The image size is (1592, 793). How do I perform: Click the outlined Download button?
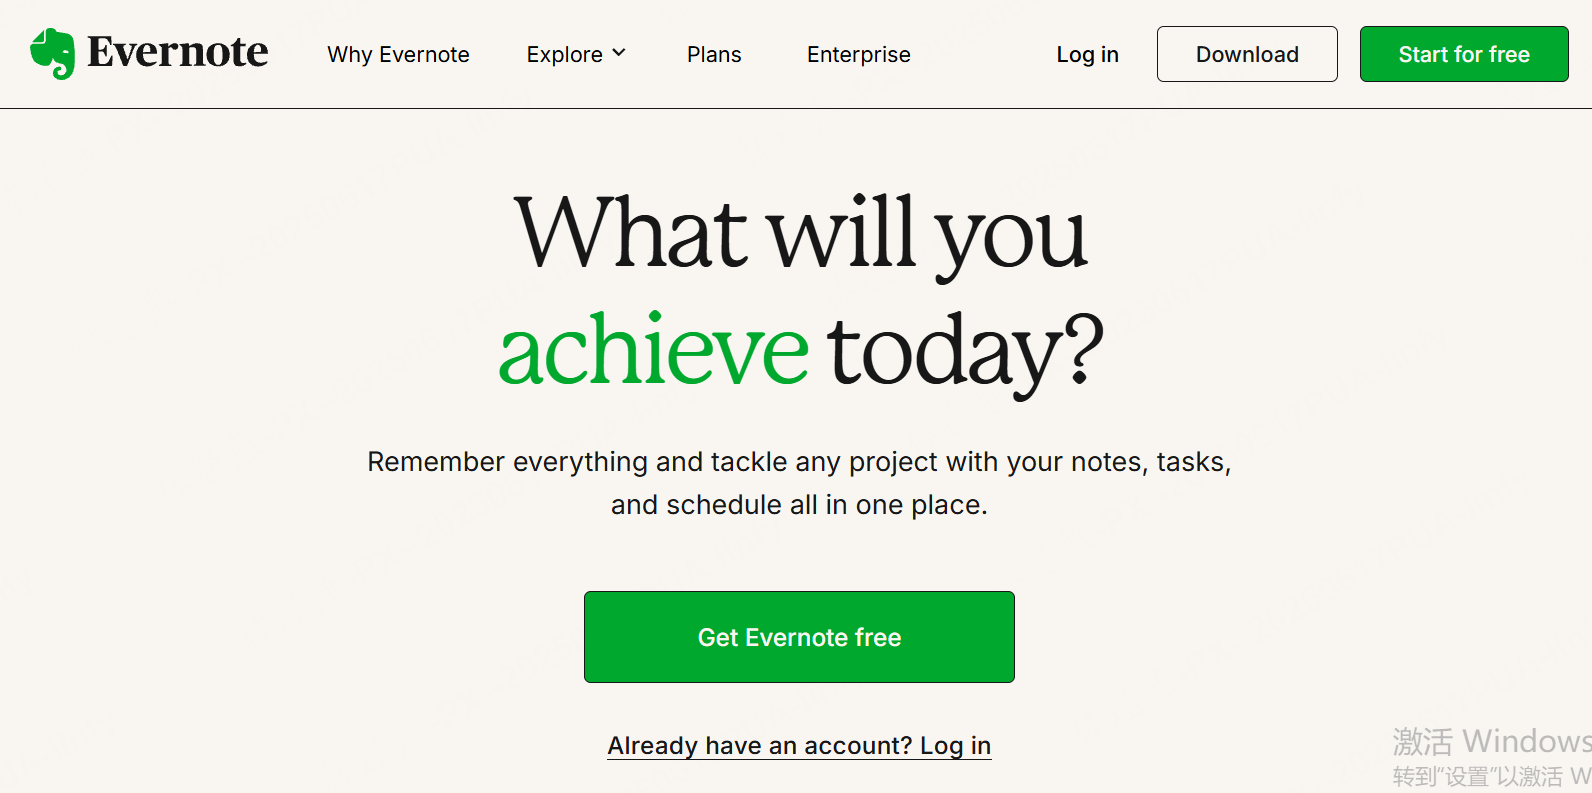[1247, 54]
